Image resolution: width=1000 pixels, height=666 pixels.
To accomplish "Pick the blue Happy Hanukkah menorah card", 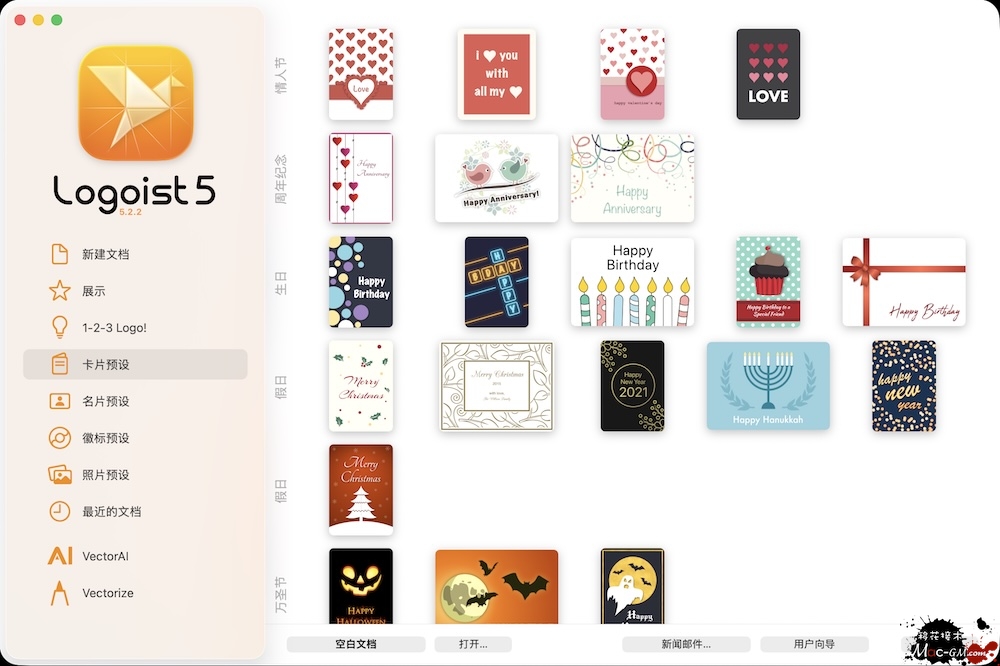I will coord(768,386).
